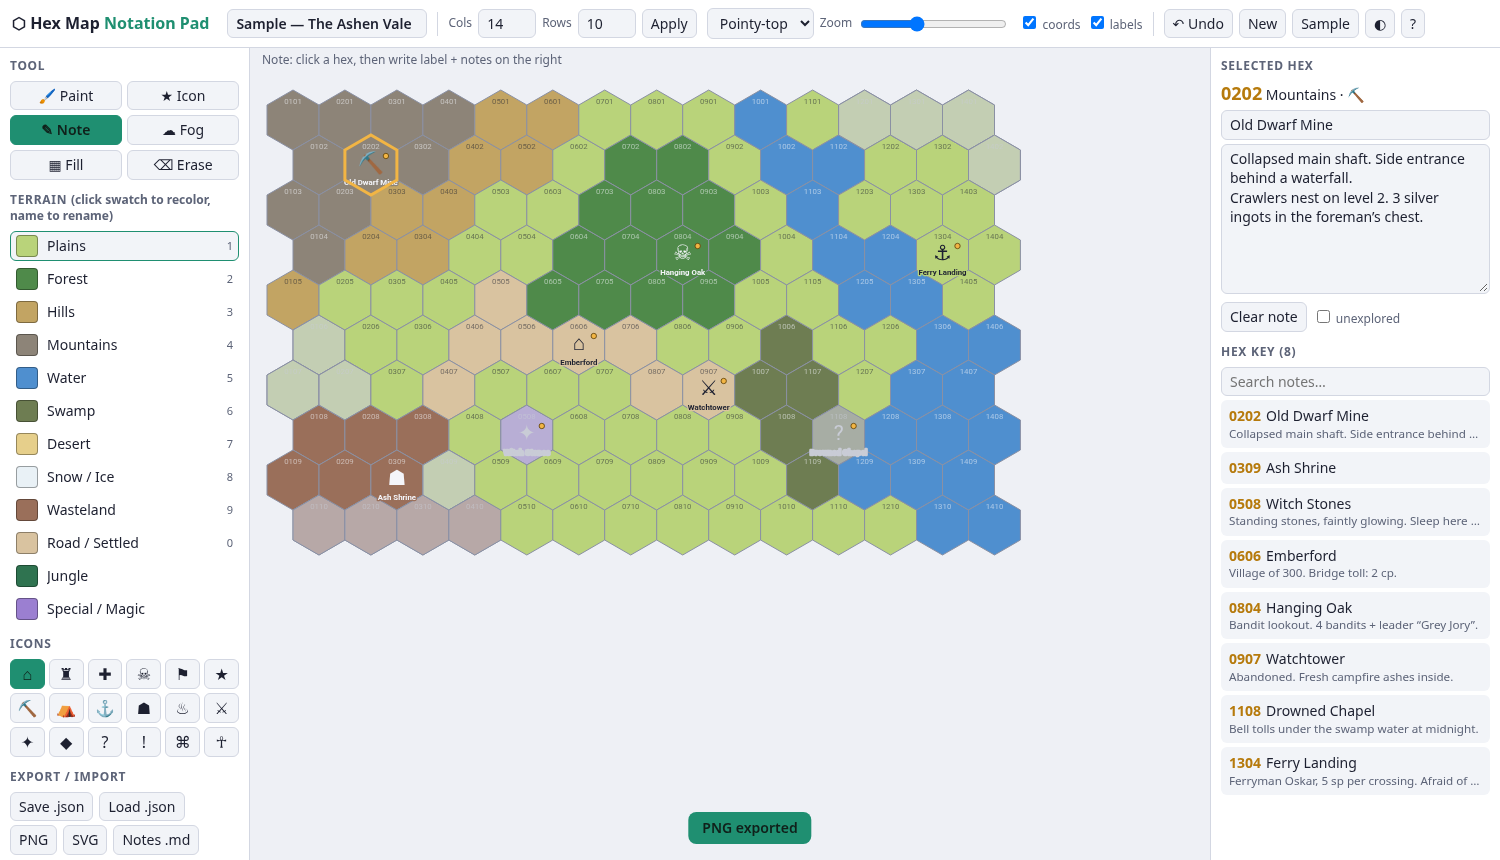Choose the crossed swords icon in palette
Viewport: 1500px width, 860px height.
tap(222, 708)
